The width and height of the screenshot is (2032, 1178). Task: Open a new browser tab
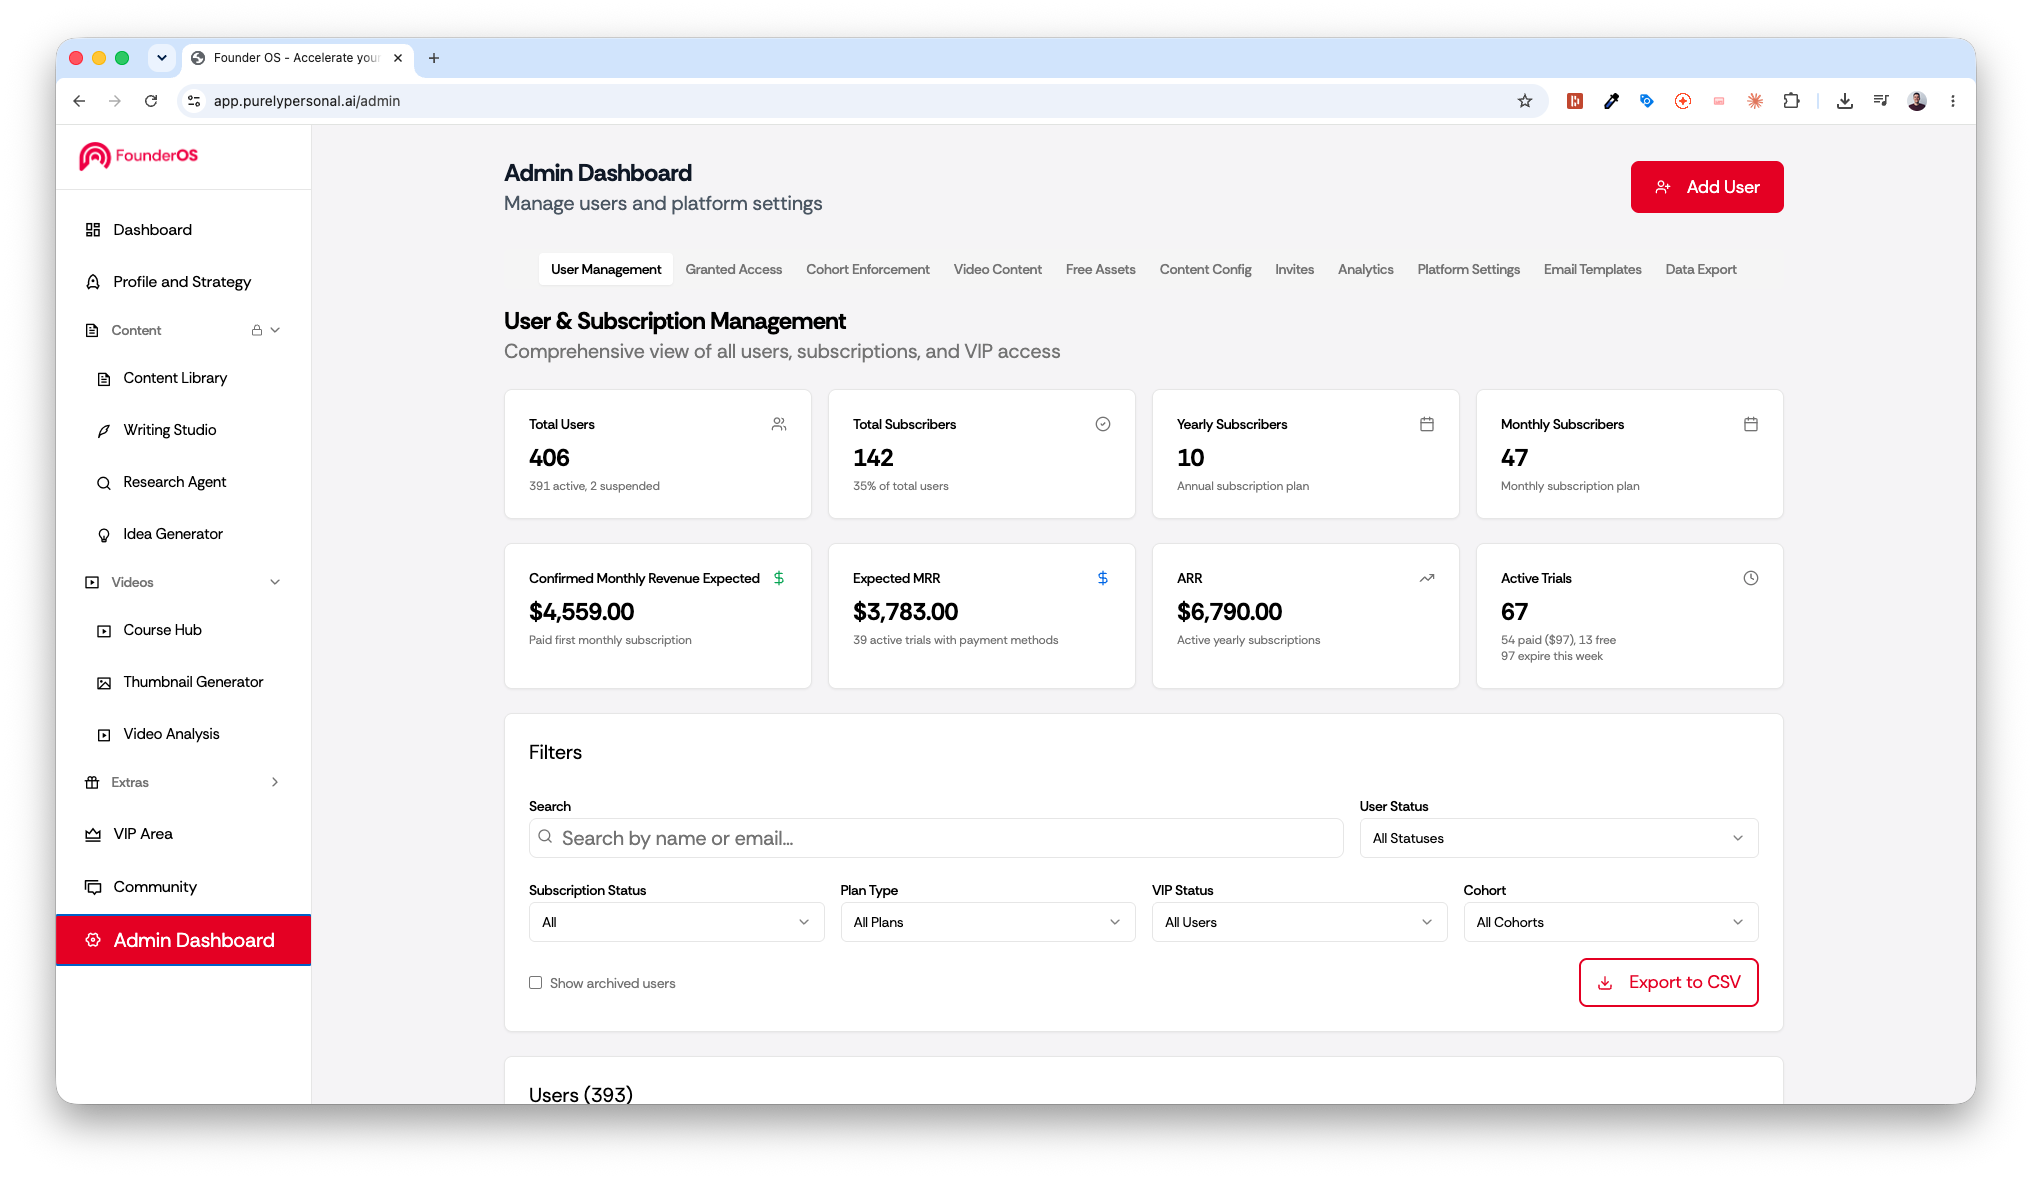coord(434,58)
